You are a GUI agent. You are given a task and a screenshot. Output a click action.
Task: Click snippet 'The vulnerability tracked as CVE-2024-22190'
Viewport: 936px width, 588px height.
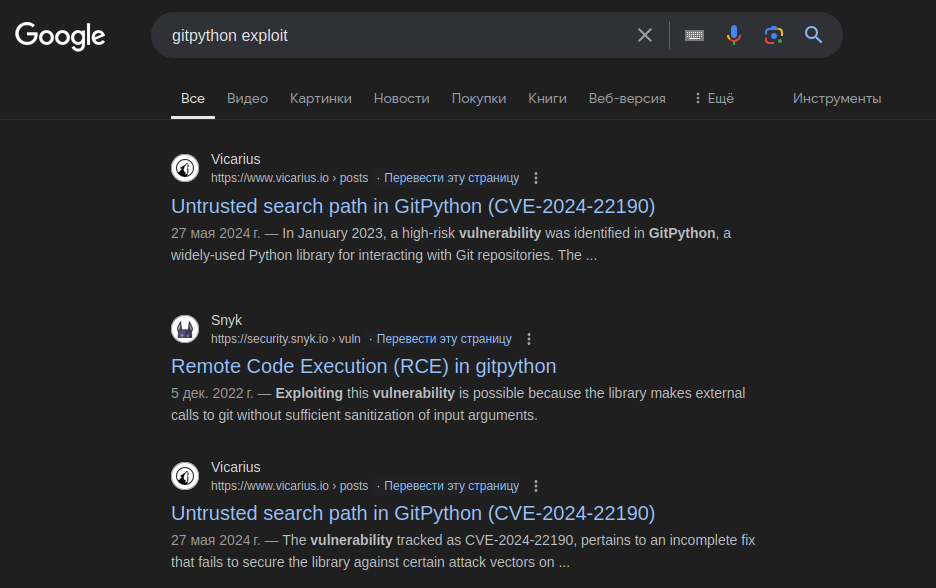(x=463, y=551)
